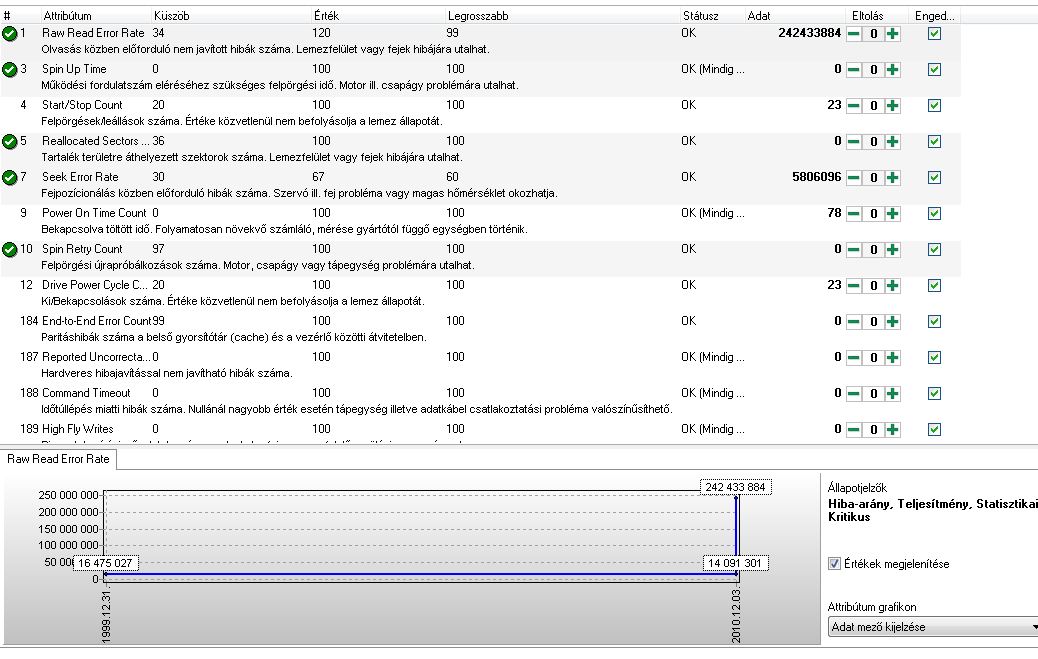This screenshot has width=1038, height=659.
Task: Decrease offset for Spin Retry Count
Action: (x=854, y=250)
